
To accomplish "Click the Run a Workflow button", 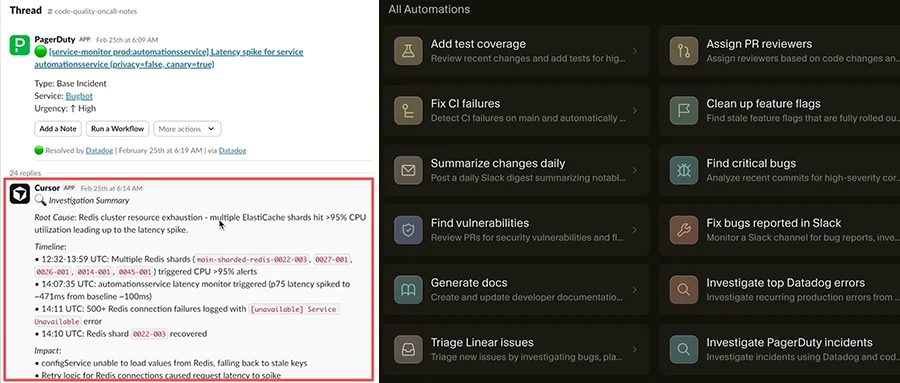I will coord(118,129).
